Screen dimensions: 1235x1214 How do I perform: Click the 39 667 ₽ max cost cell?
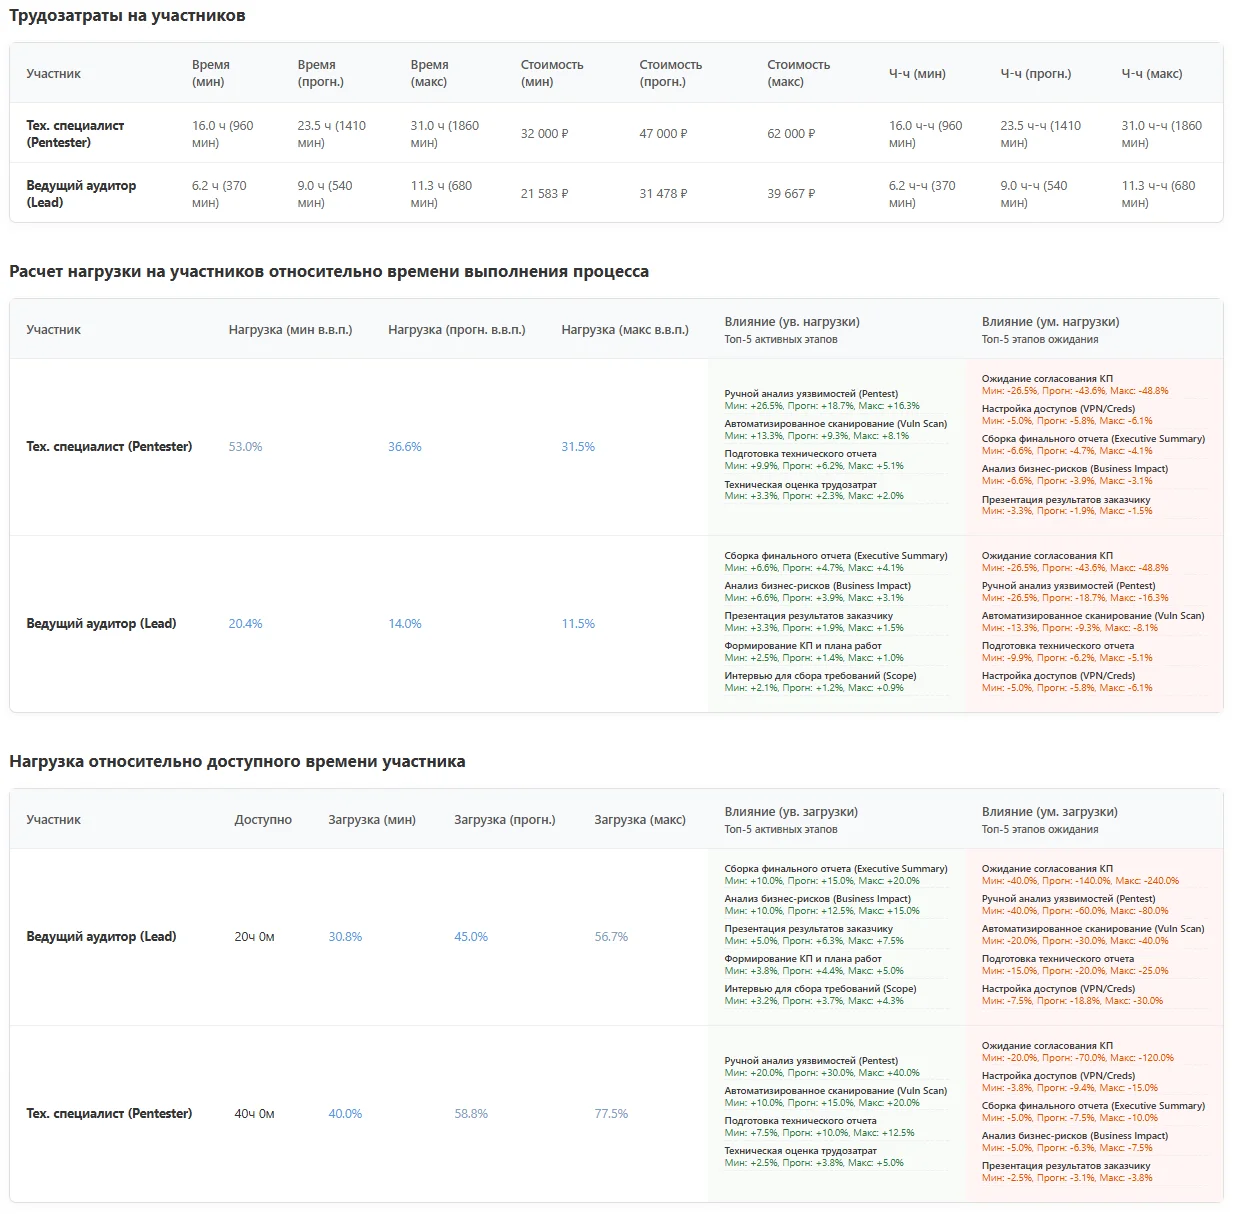791,194
